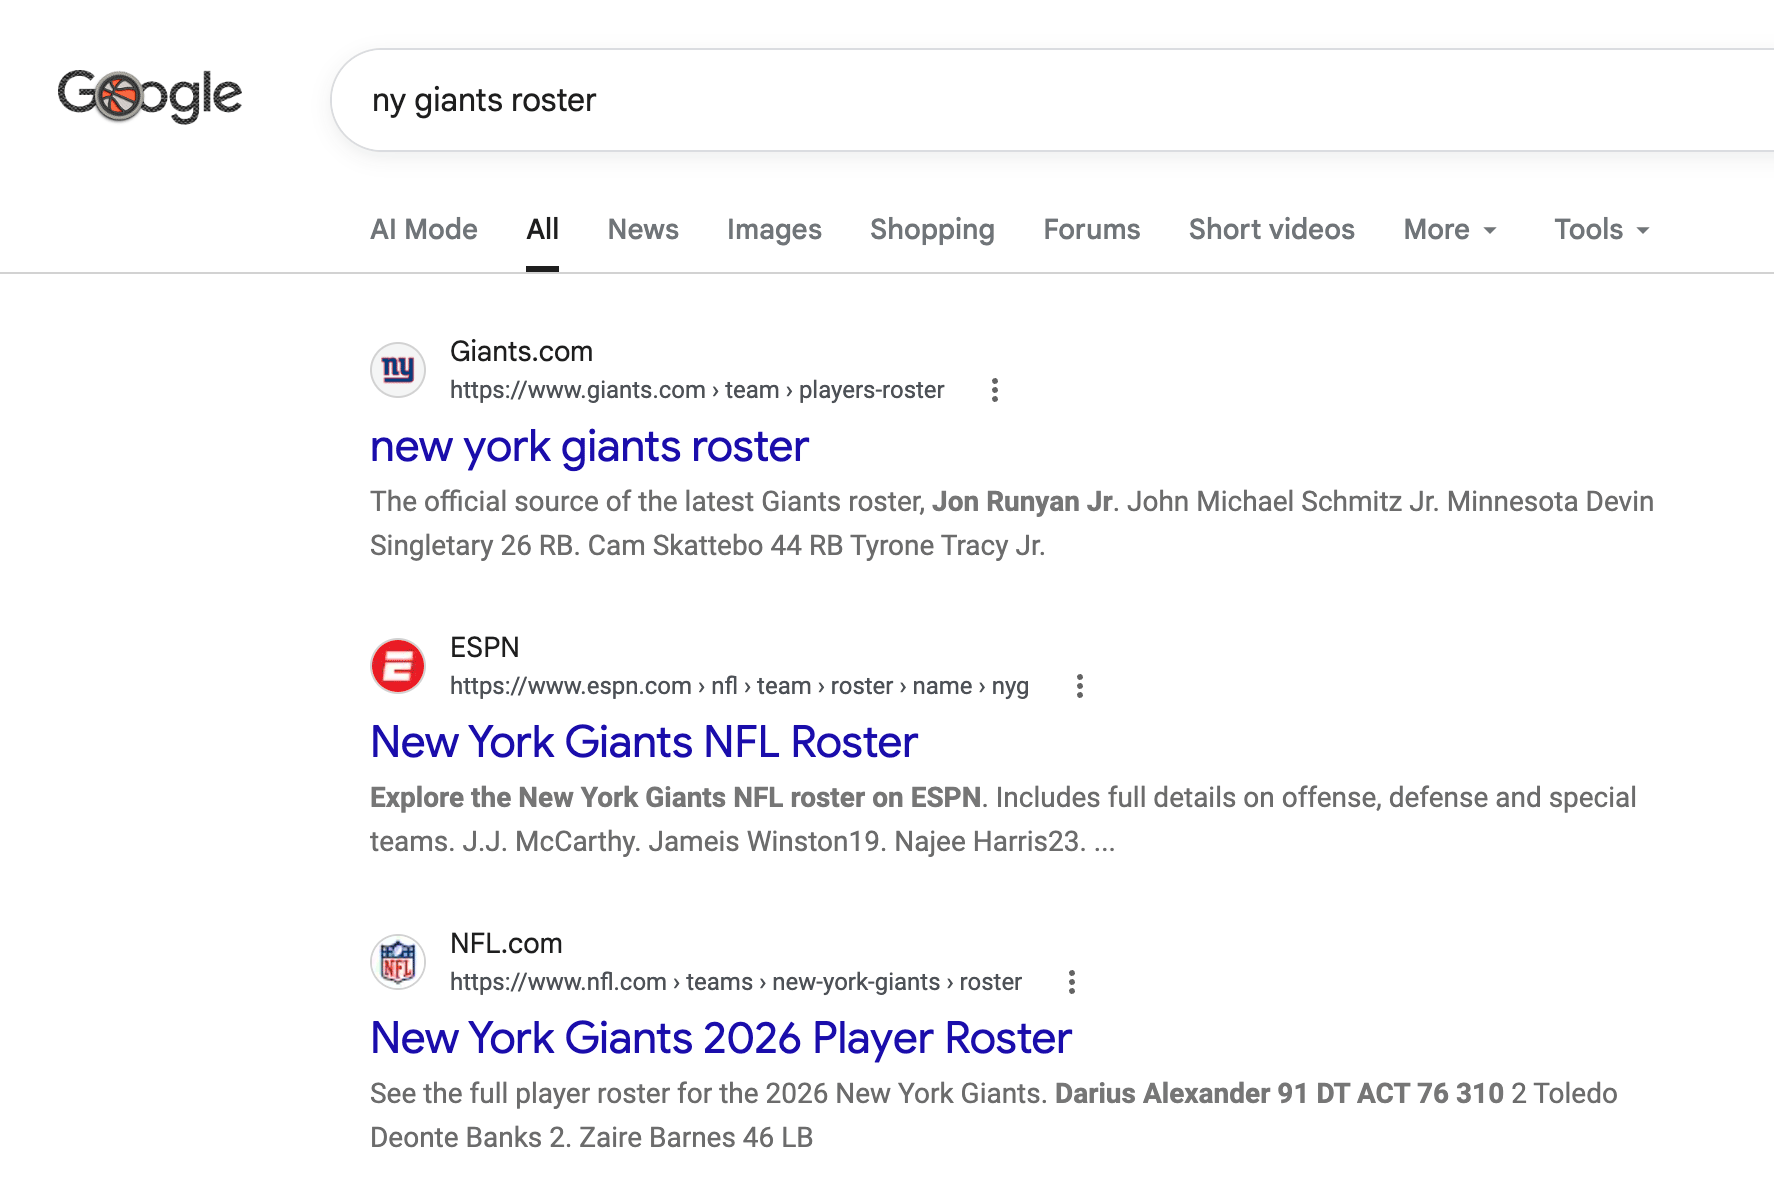Image resolution: width=1774 pixels, height=1178 pixels.
Task: Click the nfl.com new-york-giants roster URL
Action: pos(736,982)
